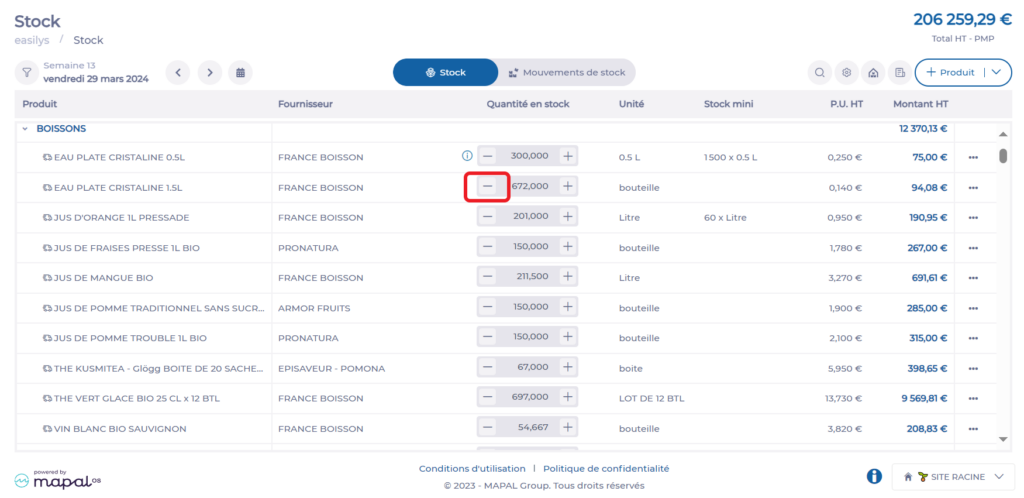The width and height of the screenshot is (1024, 498).
Task: Increase quantity of EAU PLATE CRISTALINE 0.5L
Action: (x=568, y=157)
